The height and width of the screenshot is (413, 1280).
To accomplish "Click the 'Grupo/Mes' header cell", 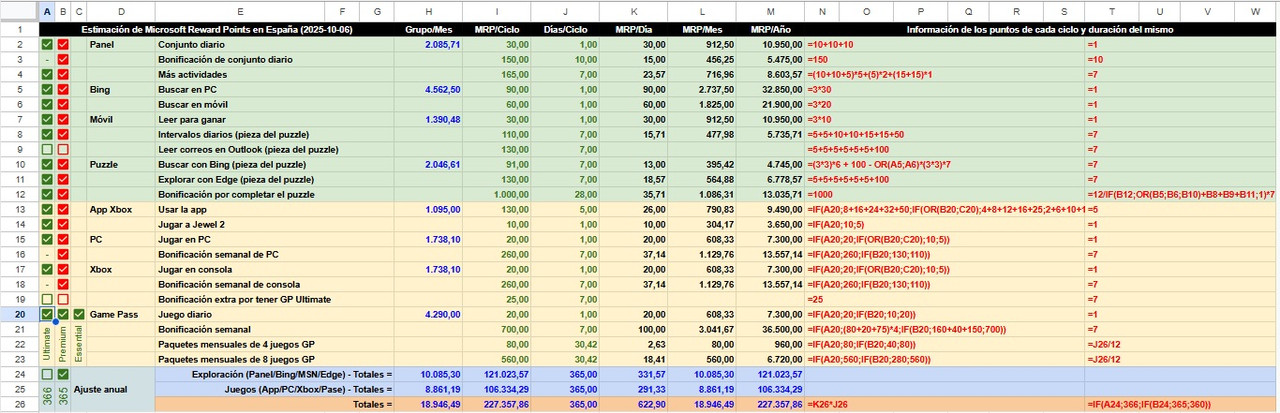I will point(428,30).
